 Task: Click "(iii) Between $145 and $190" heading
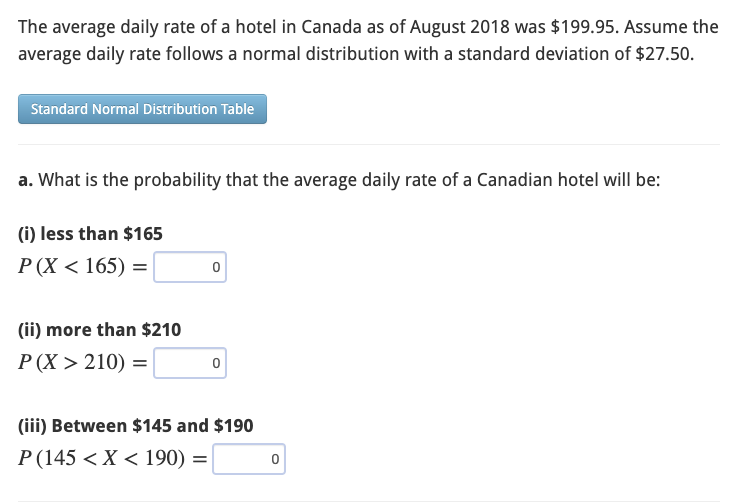click(x=136, y=425)
